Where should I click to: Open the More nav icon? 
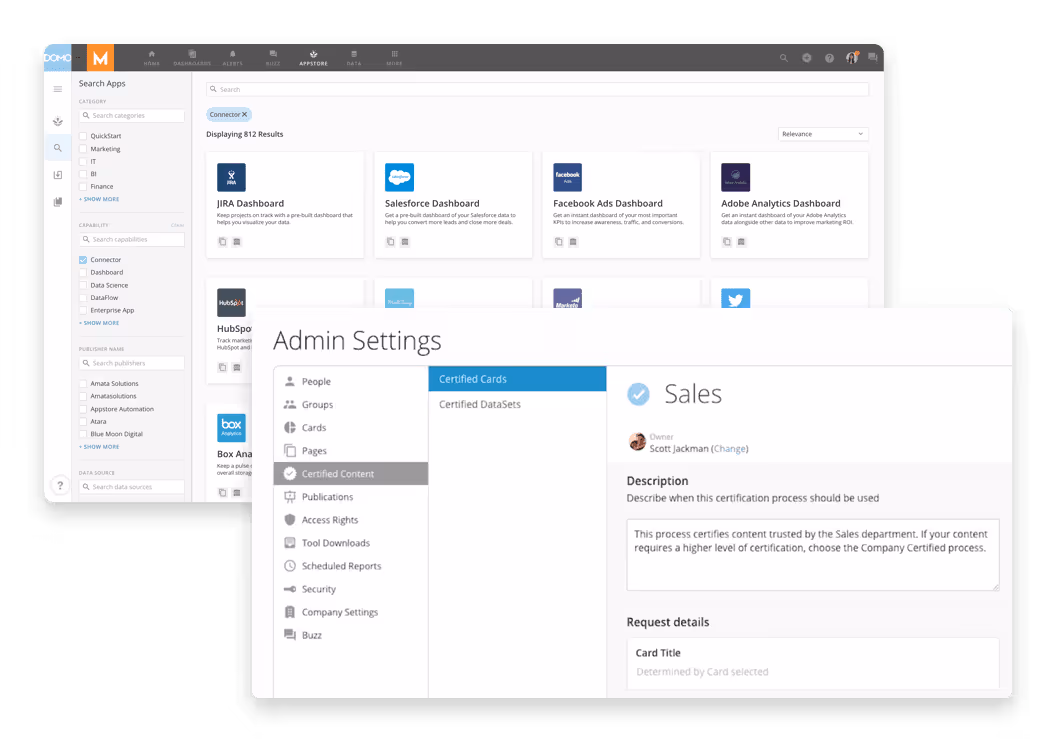[x=394, y=58]
